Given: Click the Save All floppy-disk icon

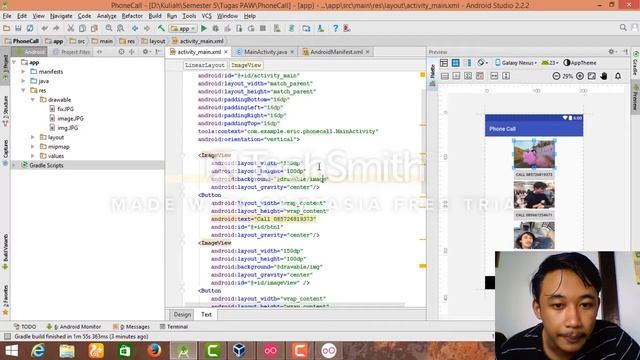Looking at the screenshot, I should [18, 28].
